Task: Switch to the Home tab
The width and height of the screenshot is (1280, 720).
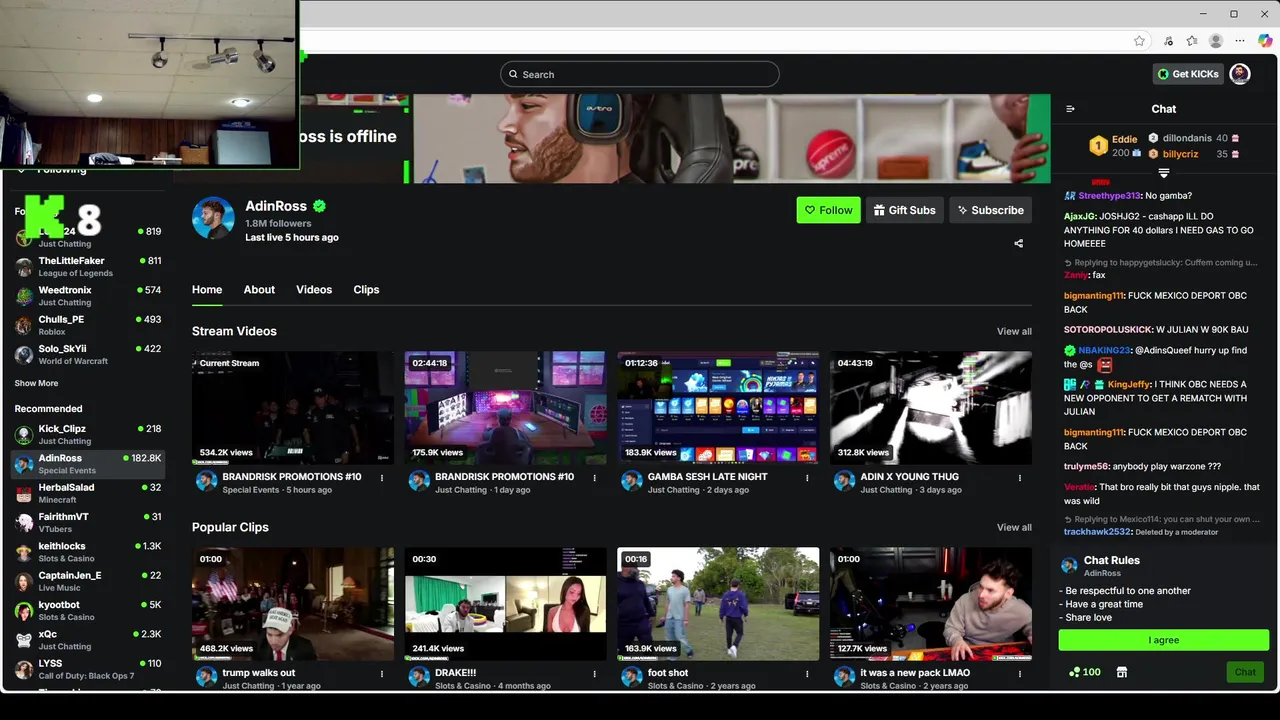Action: (207, 290)
